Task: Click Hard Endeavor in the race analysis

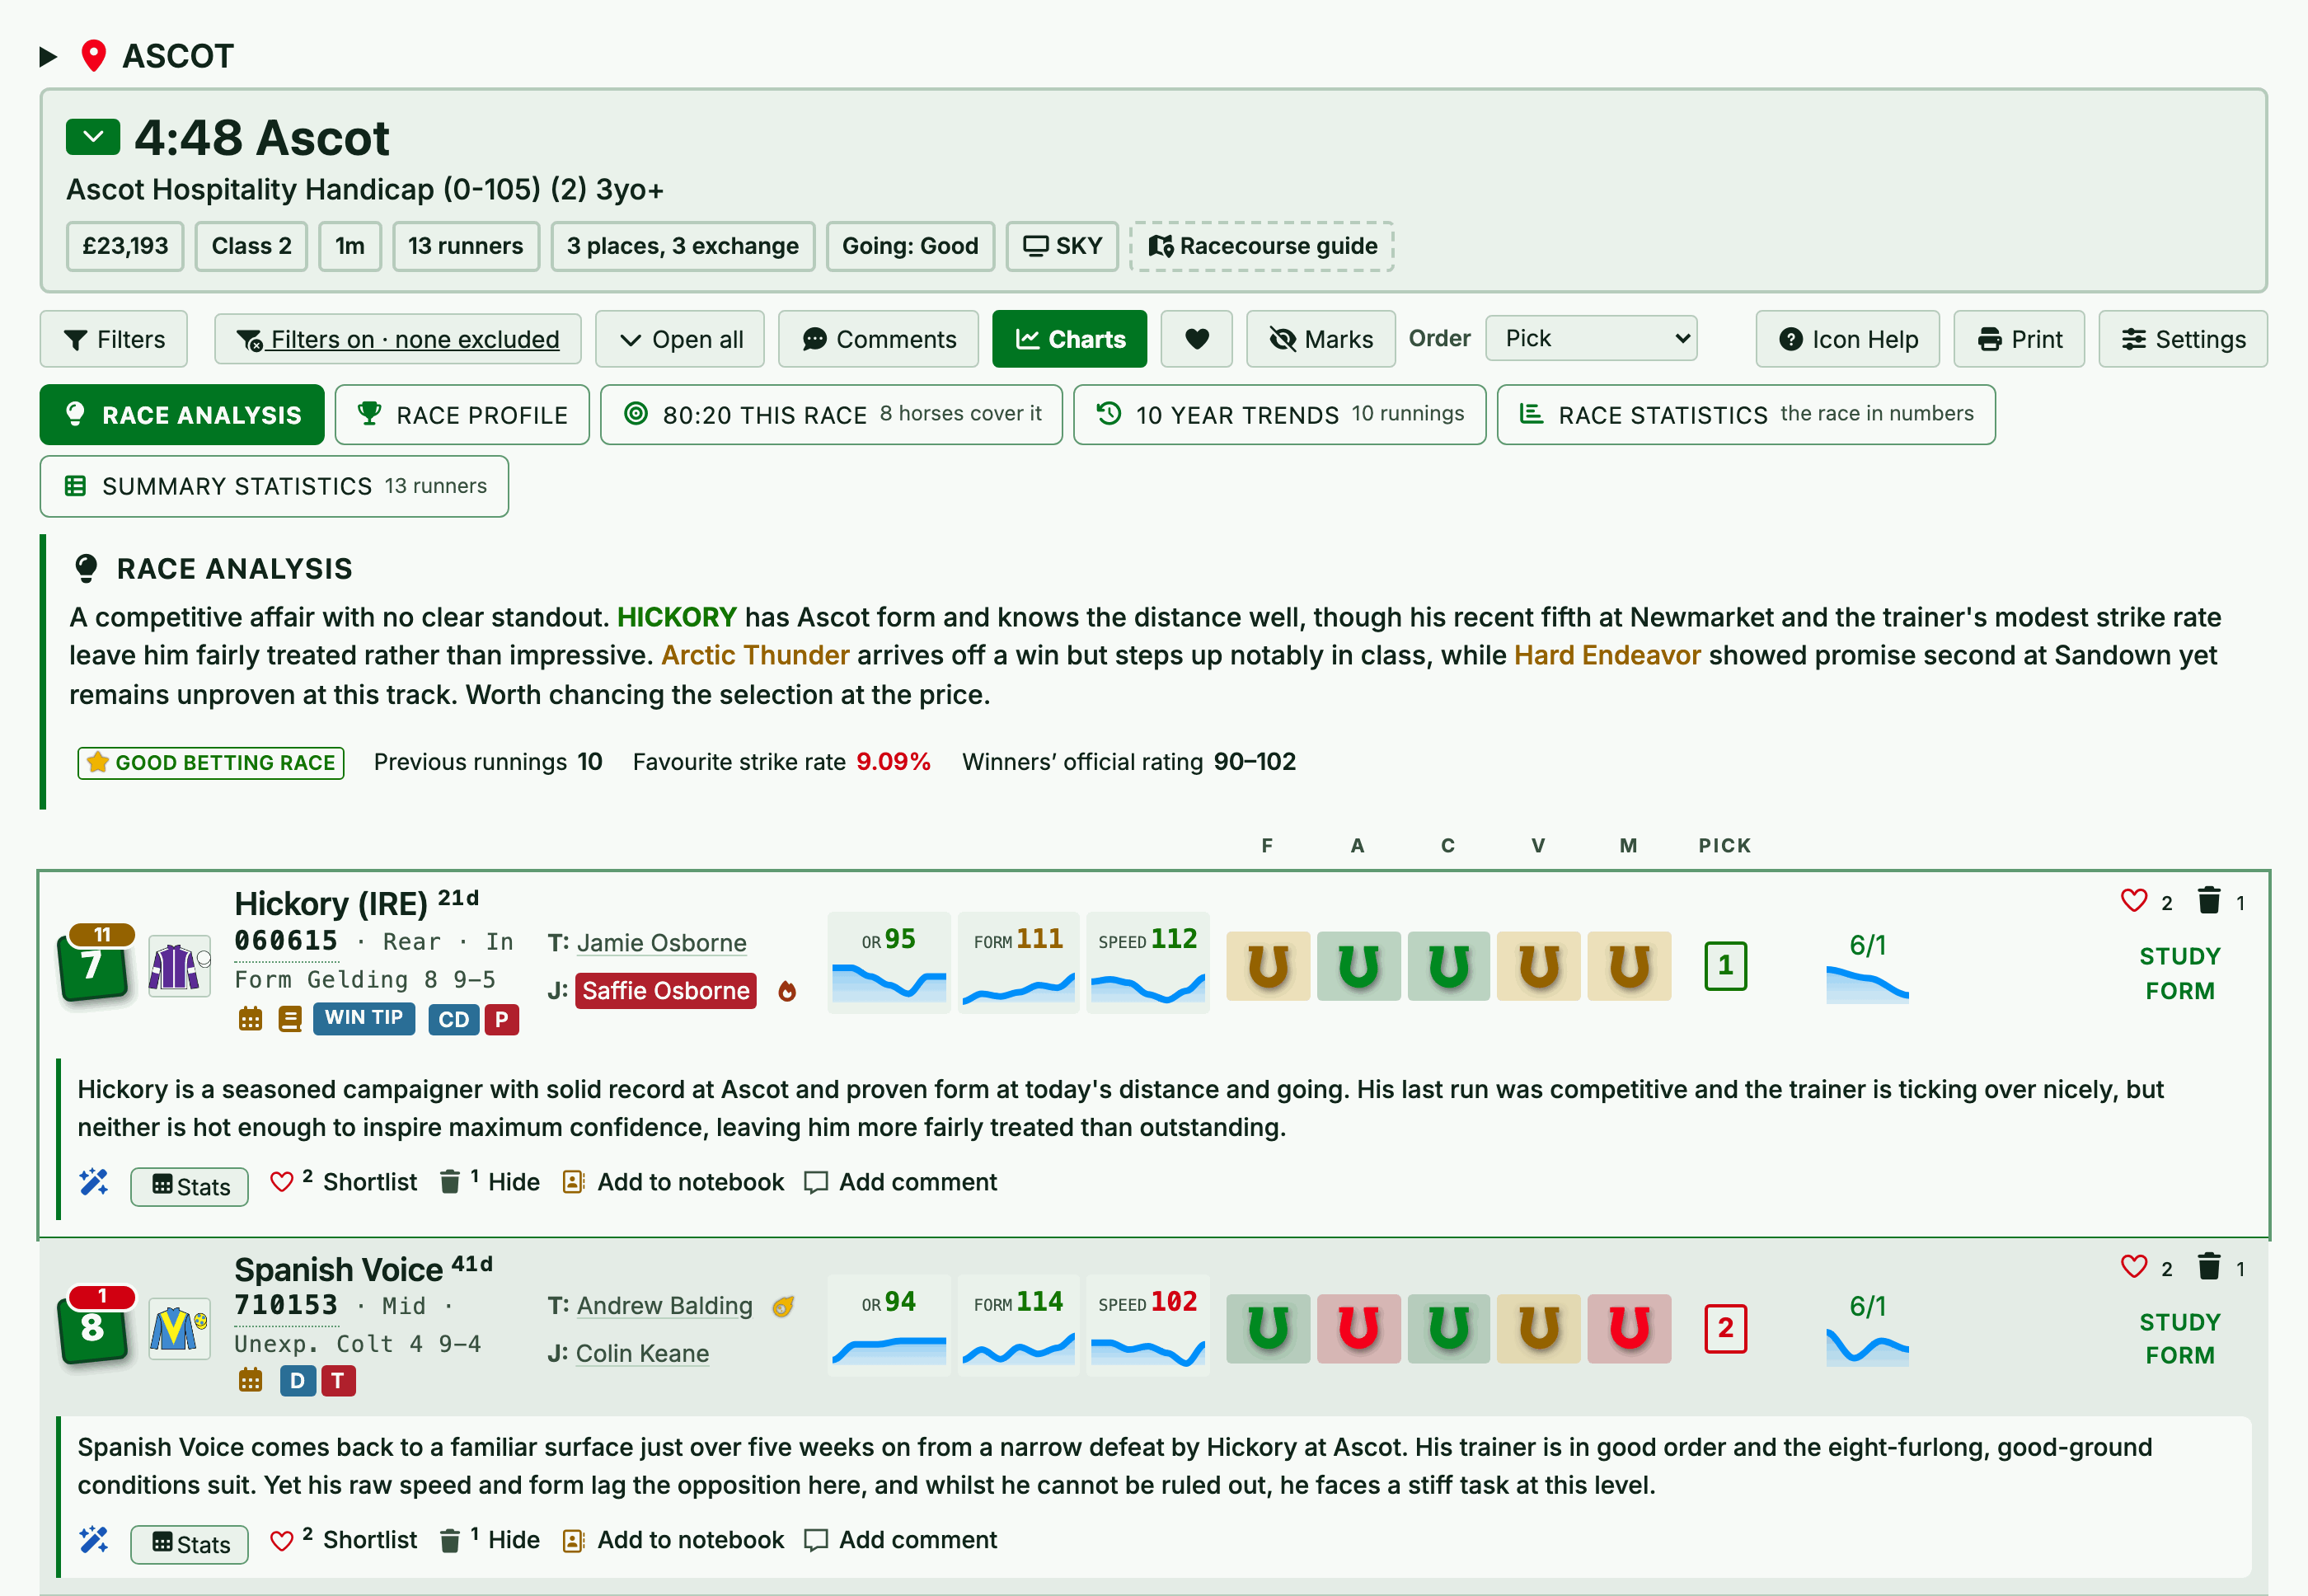Action: 1607,655
